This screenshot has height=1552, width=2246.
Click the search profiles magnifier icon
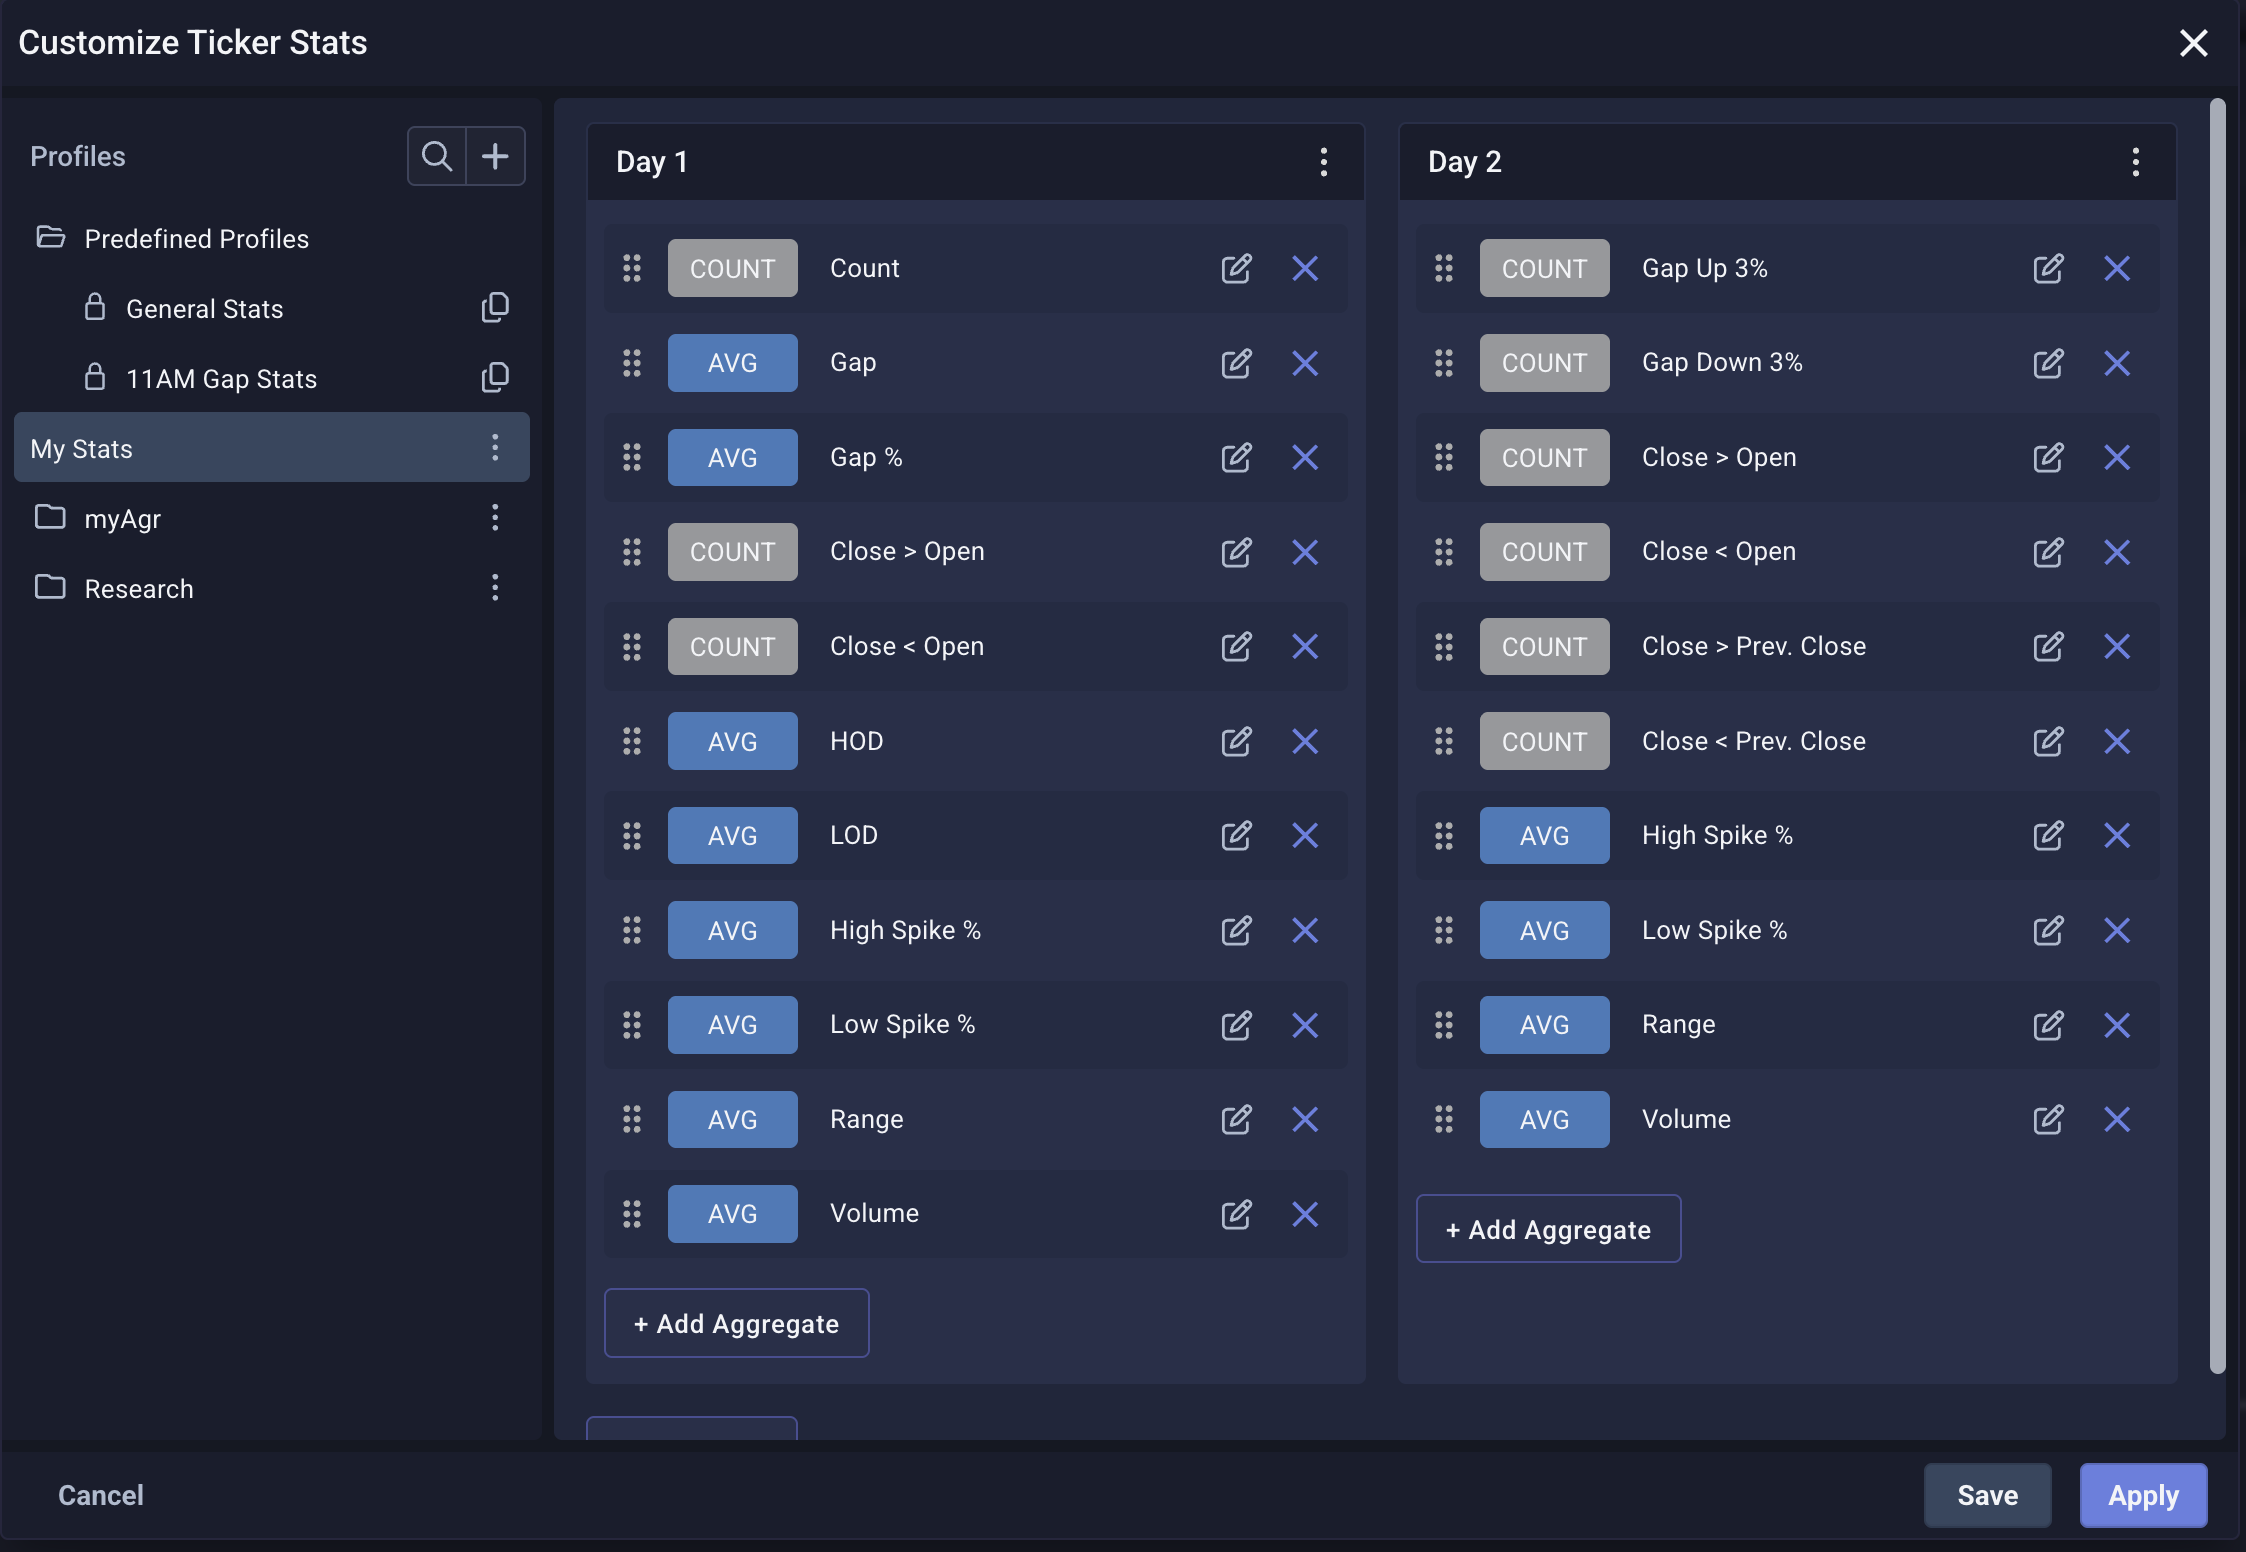click(437, 156)
